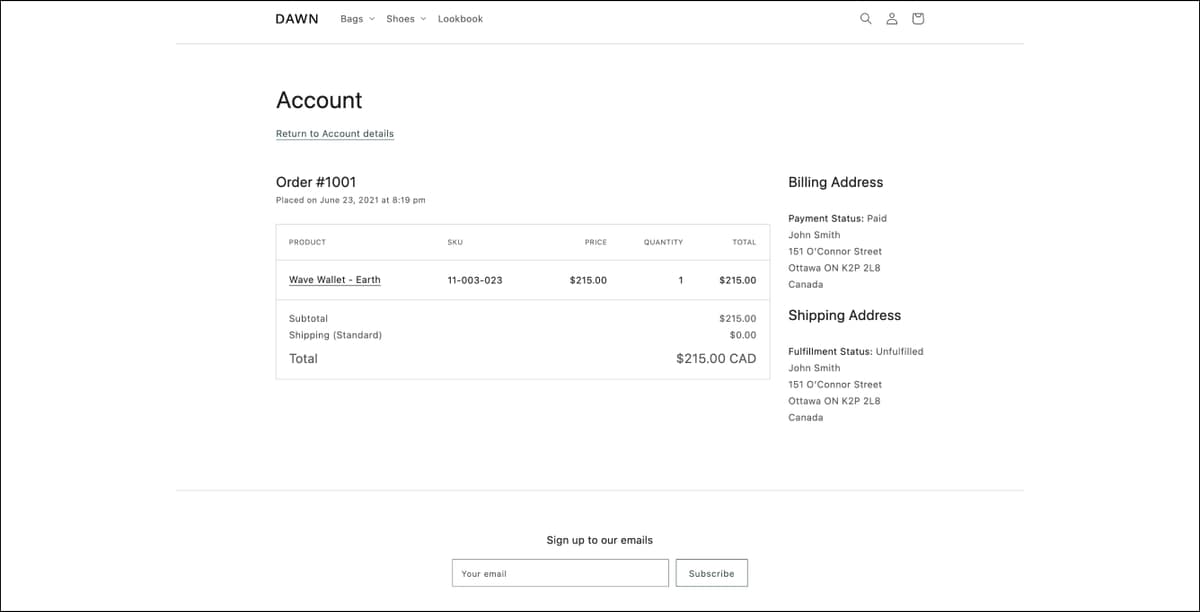Click the Subtotal label
Viewport: 1200px width, 612px height.
tap(308, 318)
